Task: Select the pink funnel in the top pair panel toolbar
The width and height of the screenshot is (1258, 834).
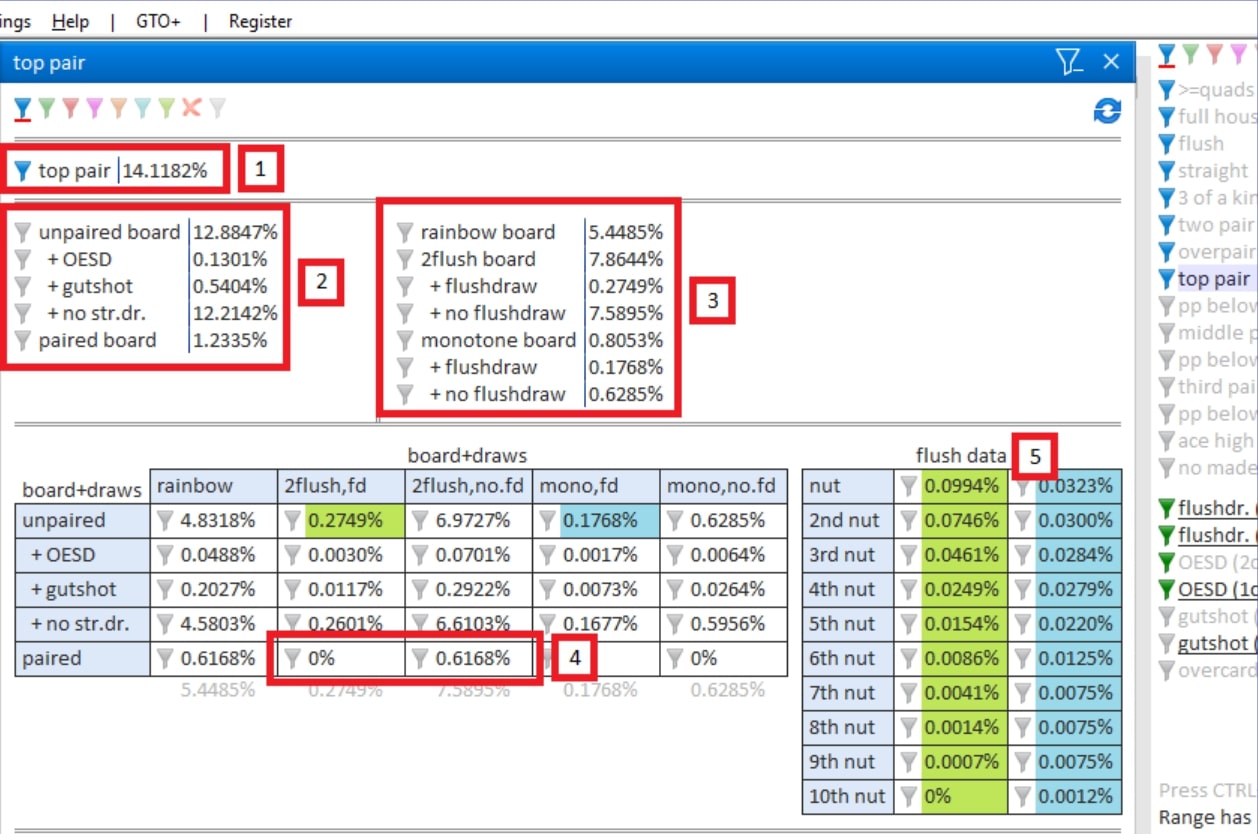Action: [95, 108]
